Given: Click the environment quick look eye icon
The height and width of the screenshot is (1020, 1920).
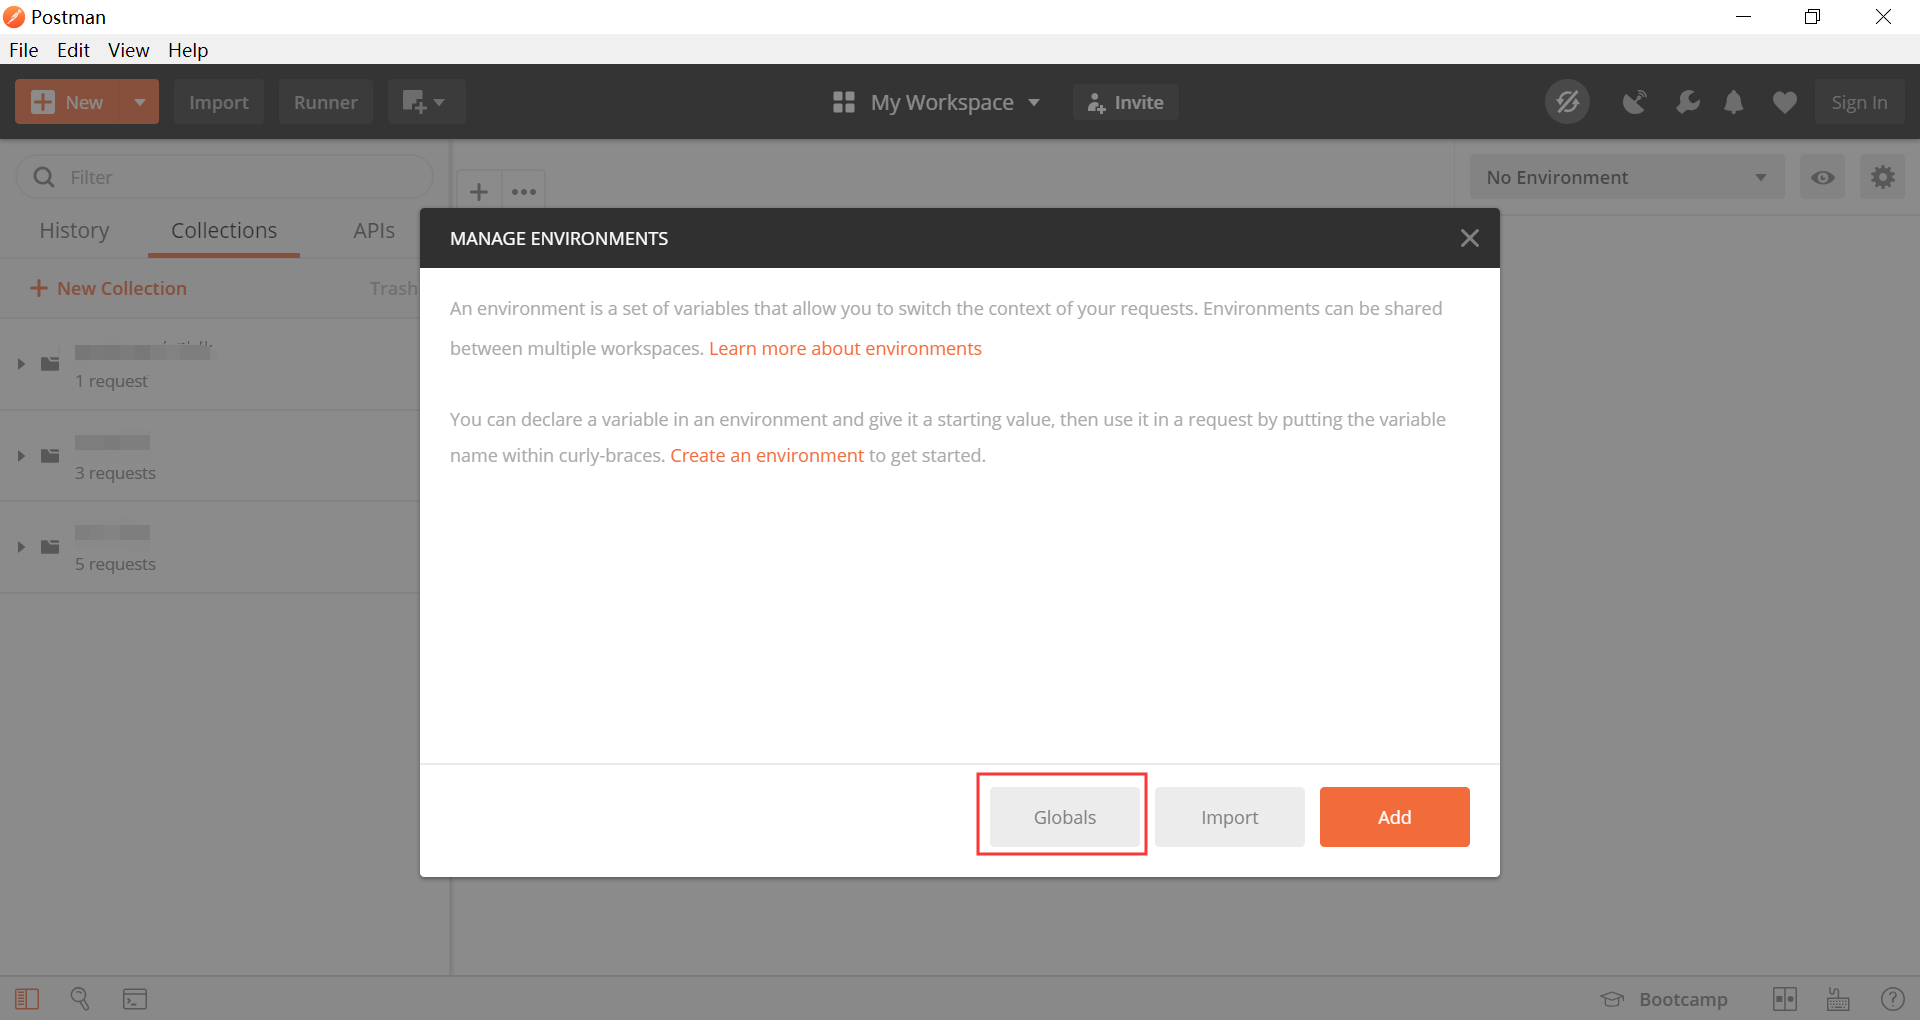Looking at the screenshot, I should tap(1823, 177).
